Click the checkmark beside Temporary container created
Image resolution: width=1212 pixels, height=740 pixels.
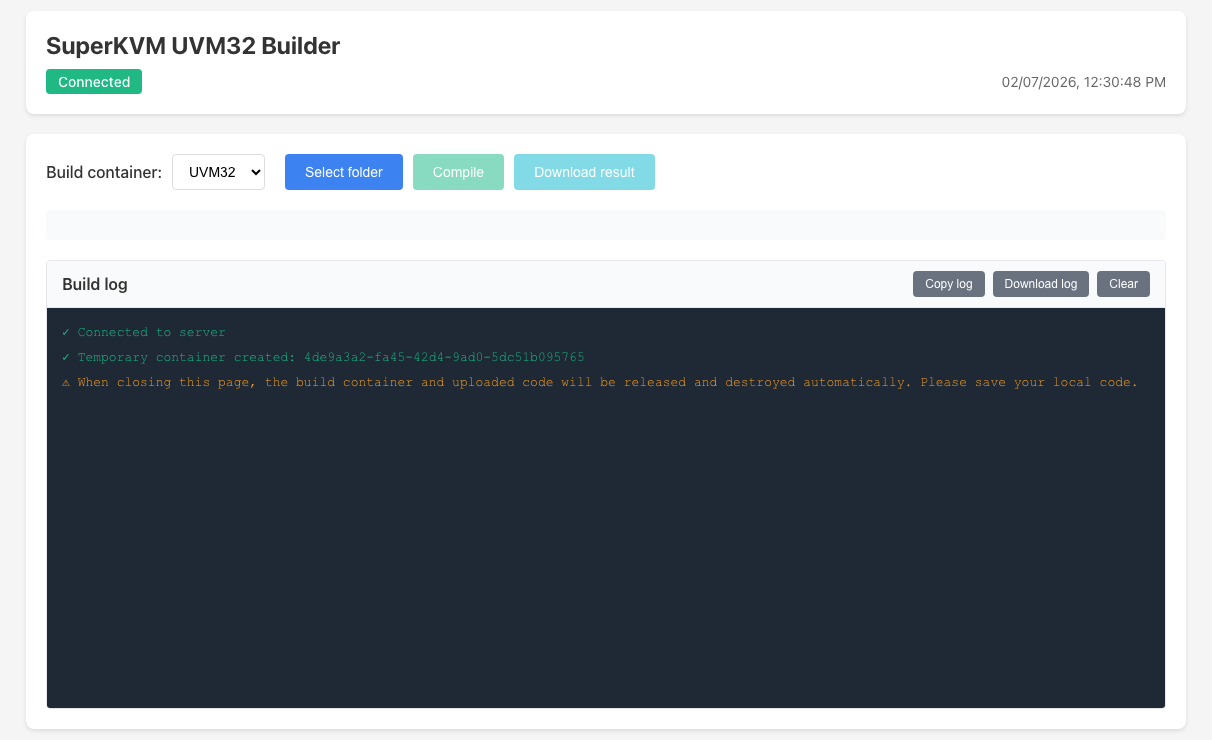[x=66, y=357]
